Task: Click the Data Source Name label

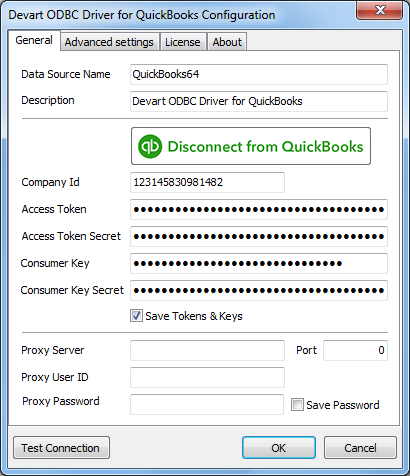Action: point(66,74)
